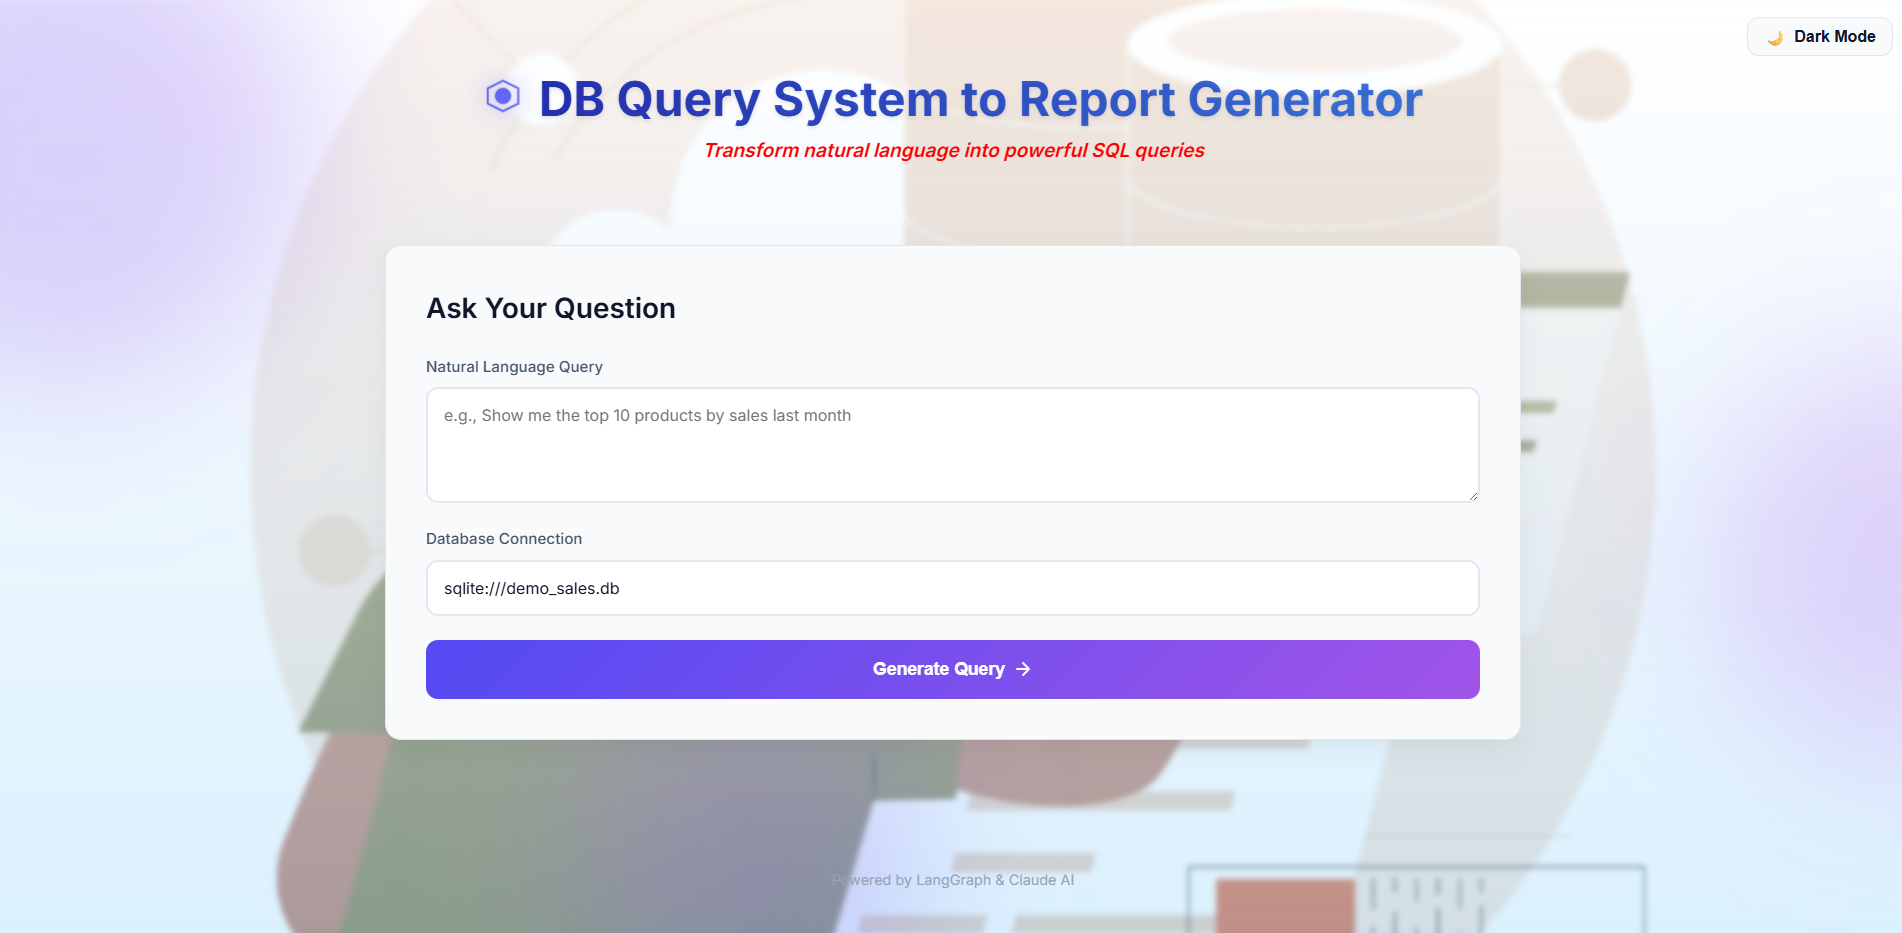Click the 'Ask Your Question' heading
The height and width of the screenshot is (933, 1902).
(x=551, y=308)
